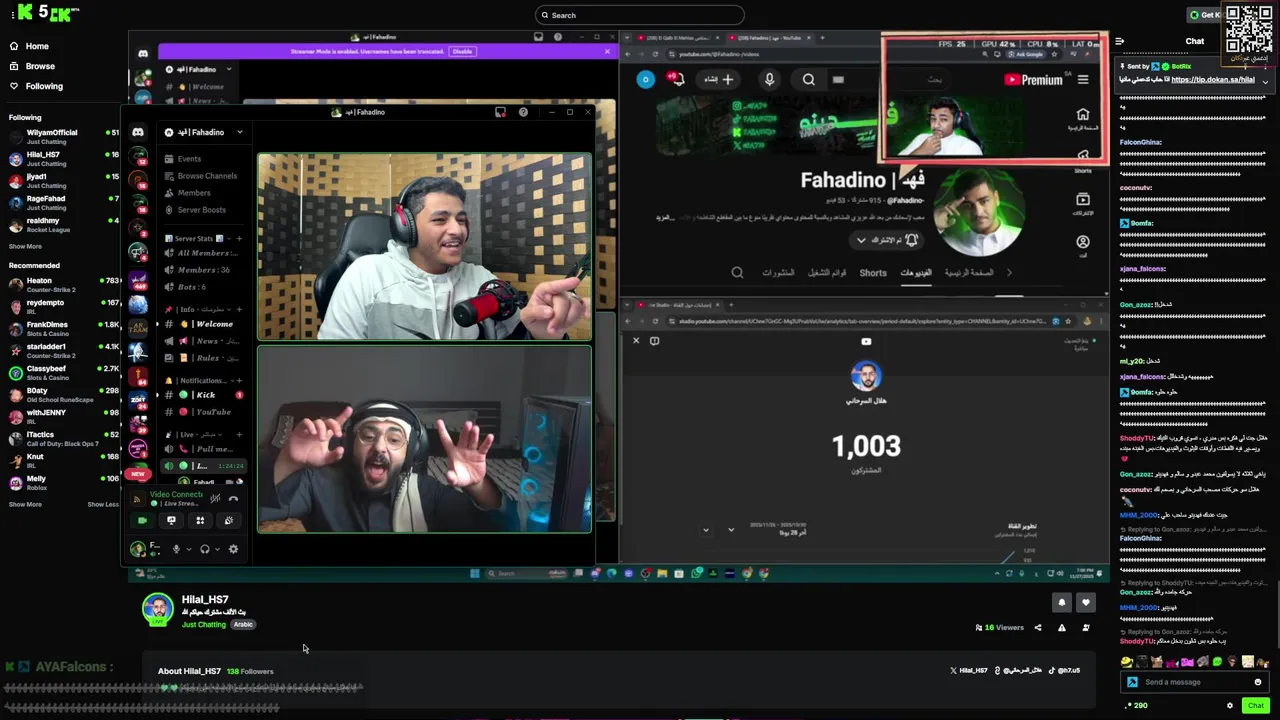The height and width of the screenshot is (720, 1280).
Task: Click the Disable streamer mode button in Discord
Action: pyautogui.click(x=462, y=51)
